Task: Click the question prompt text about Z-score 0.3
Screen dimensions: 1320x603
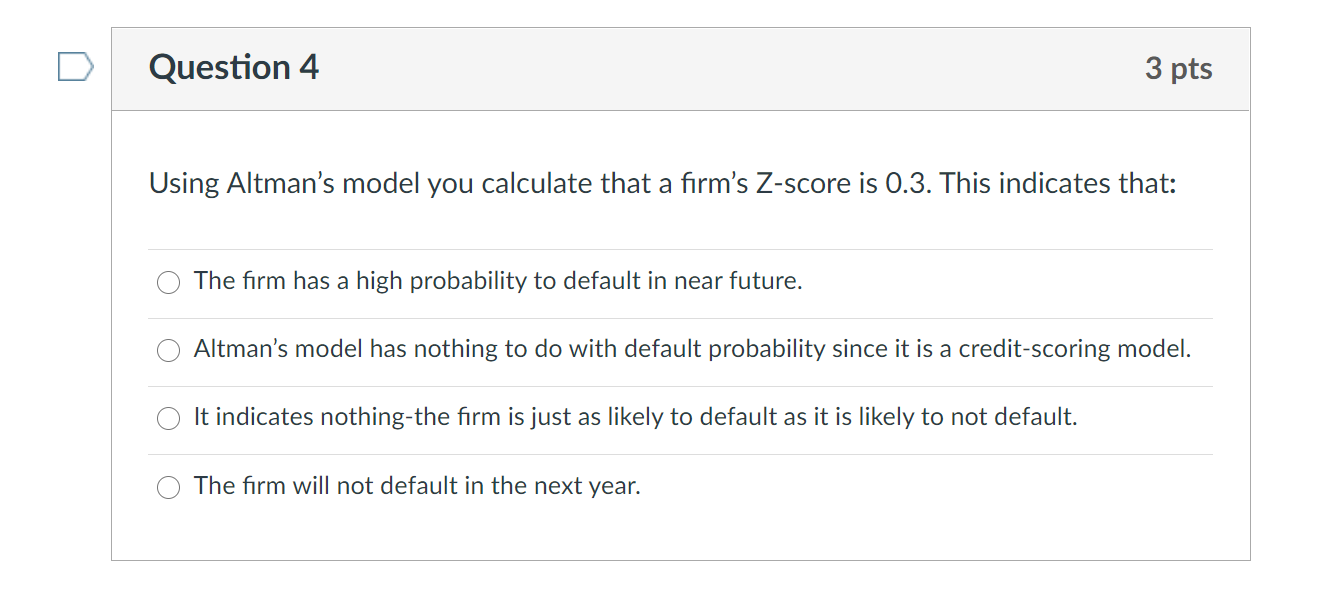Action: point(662,183)
